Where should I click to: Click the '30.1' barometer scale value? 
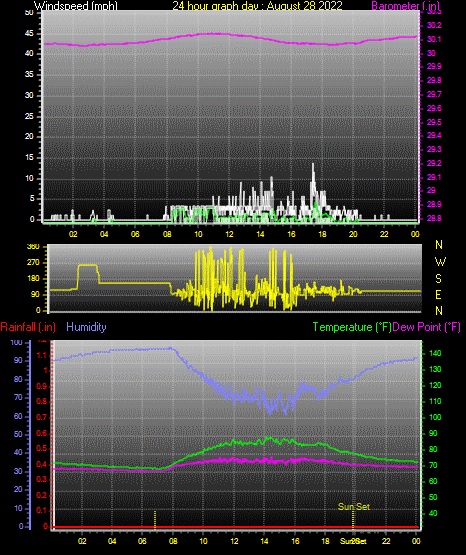434,39
